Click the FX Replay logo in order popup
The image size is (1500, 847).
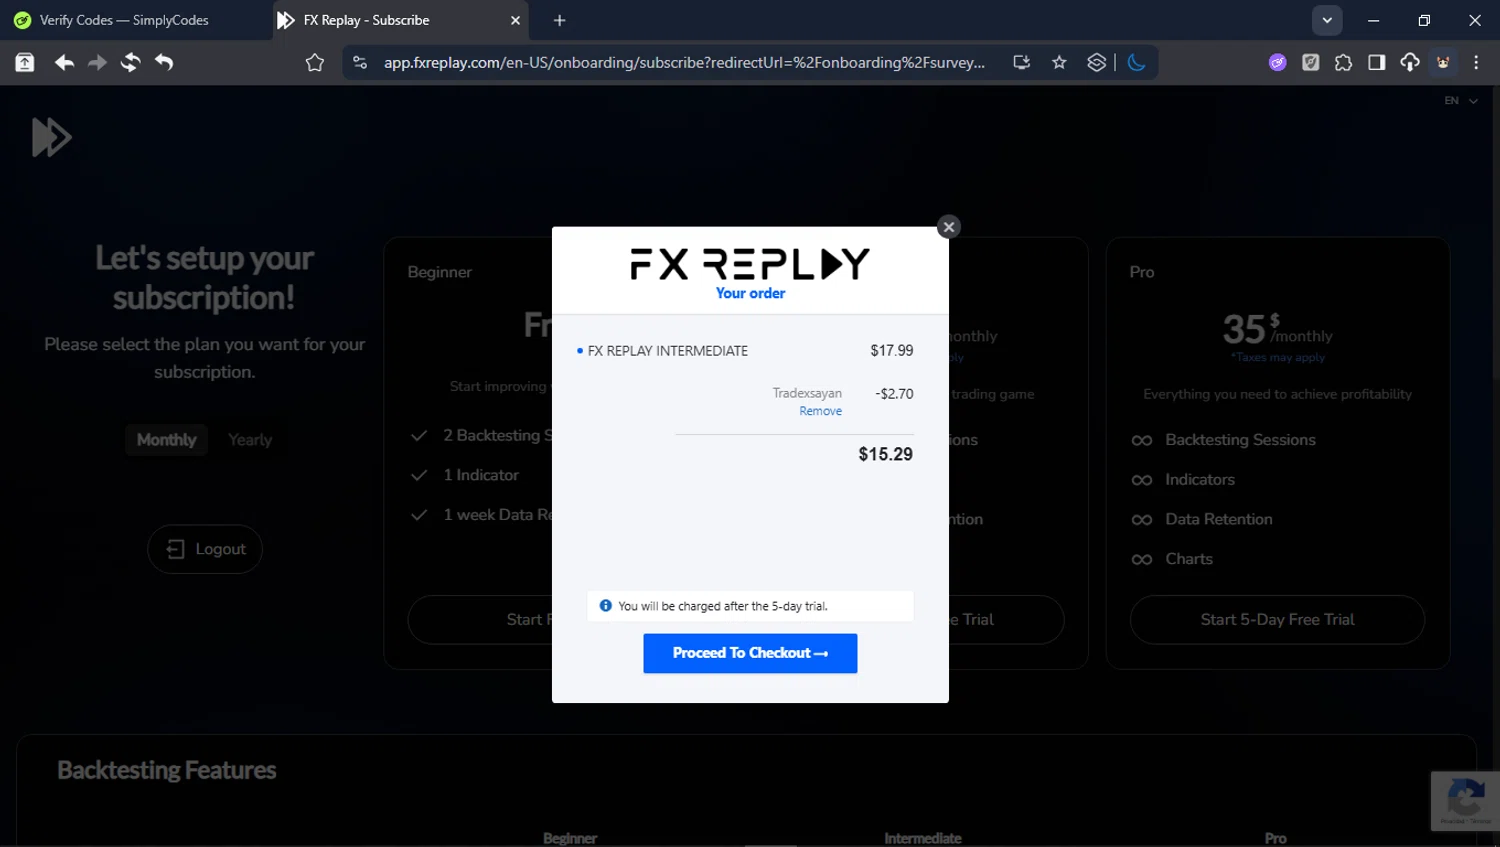(x=750, y=264)
